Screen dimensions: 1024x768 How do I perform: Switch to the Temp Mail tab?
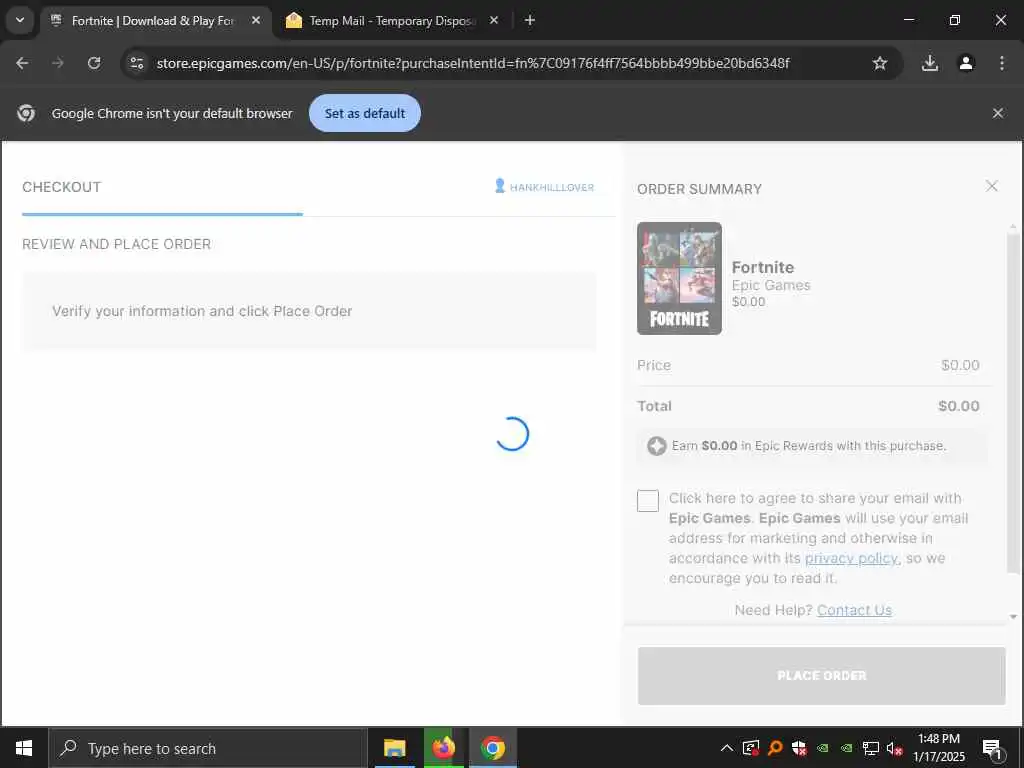click(x=392, y=21)
